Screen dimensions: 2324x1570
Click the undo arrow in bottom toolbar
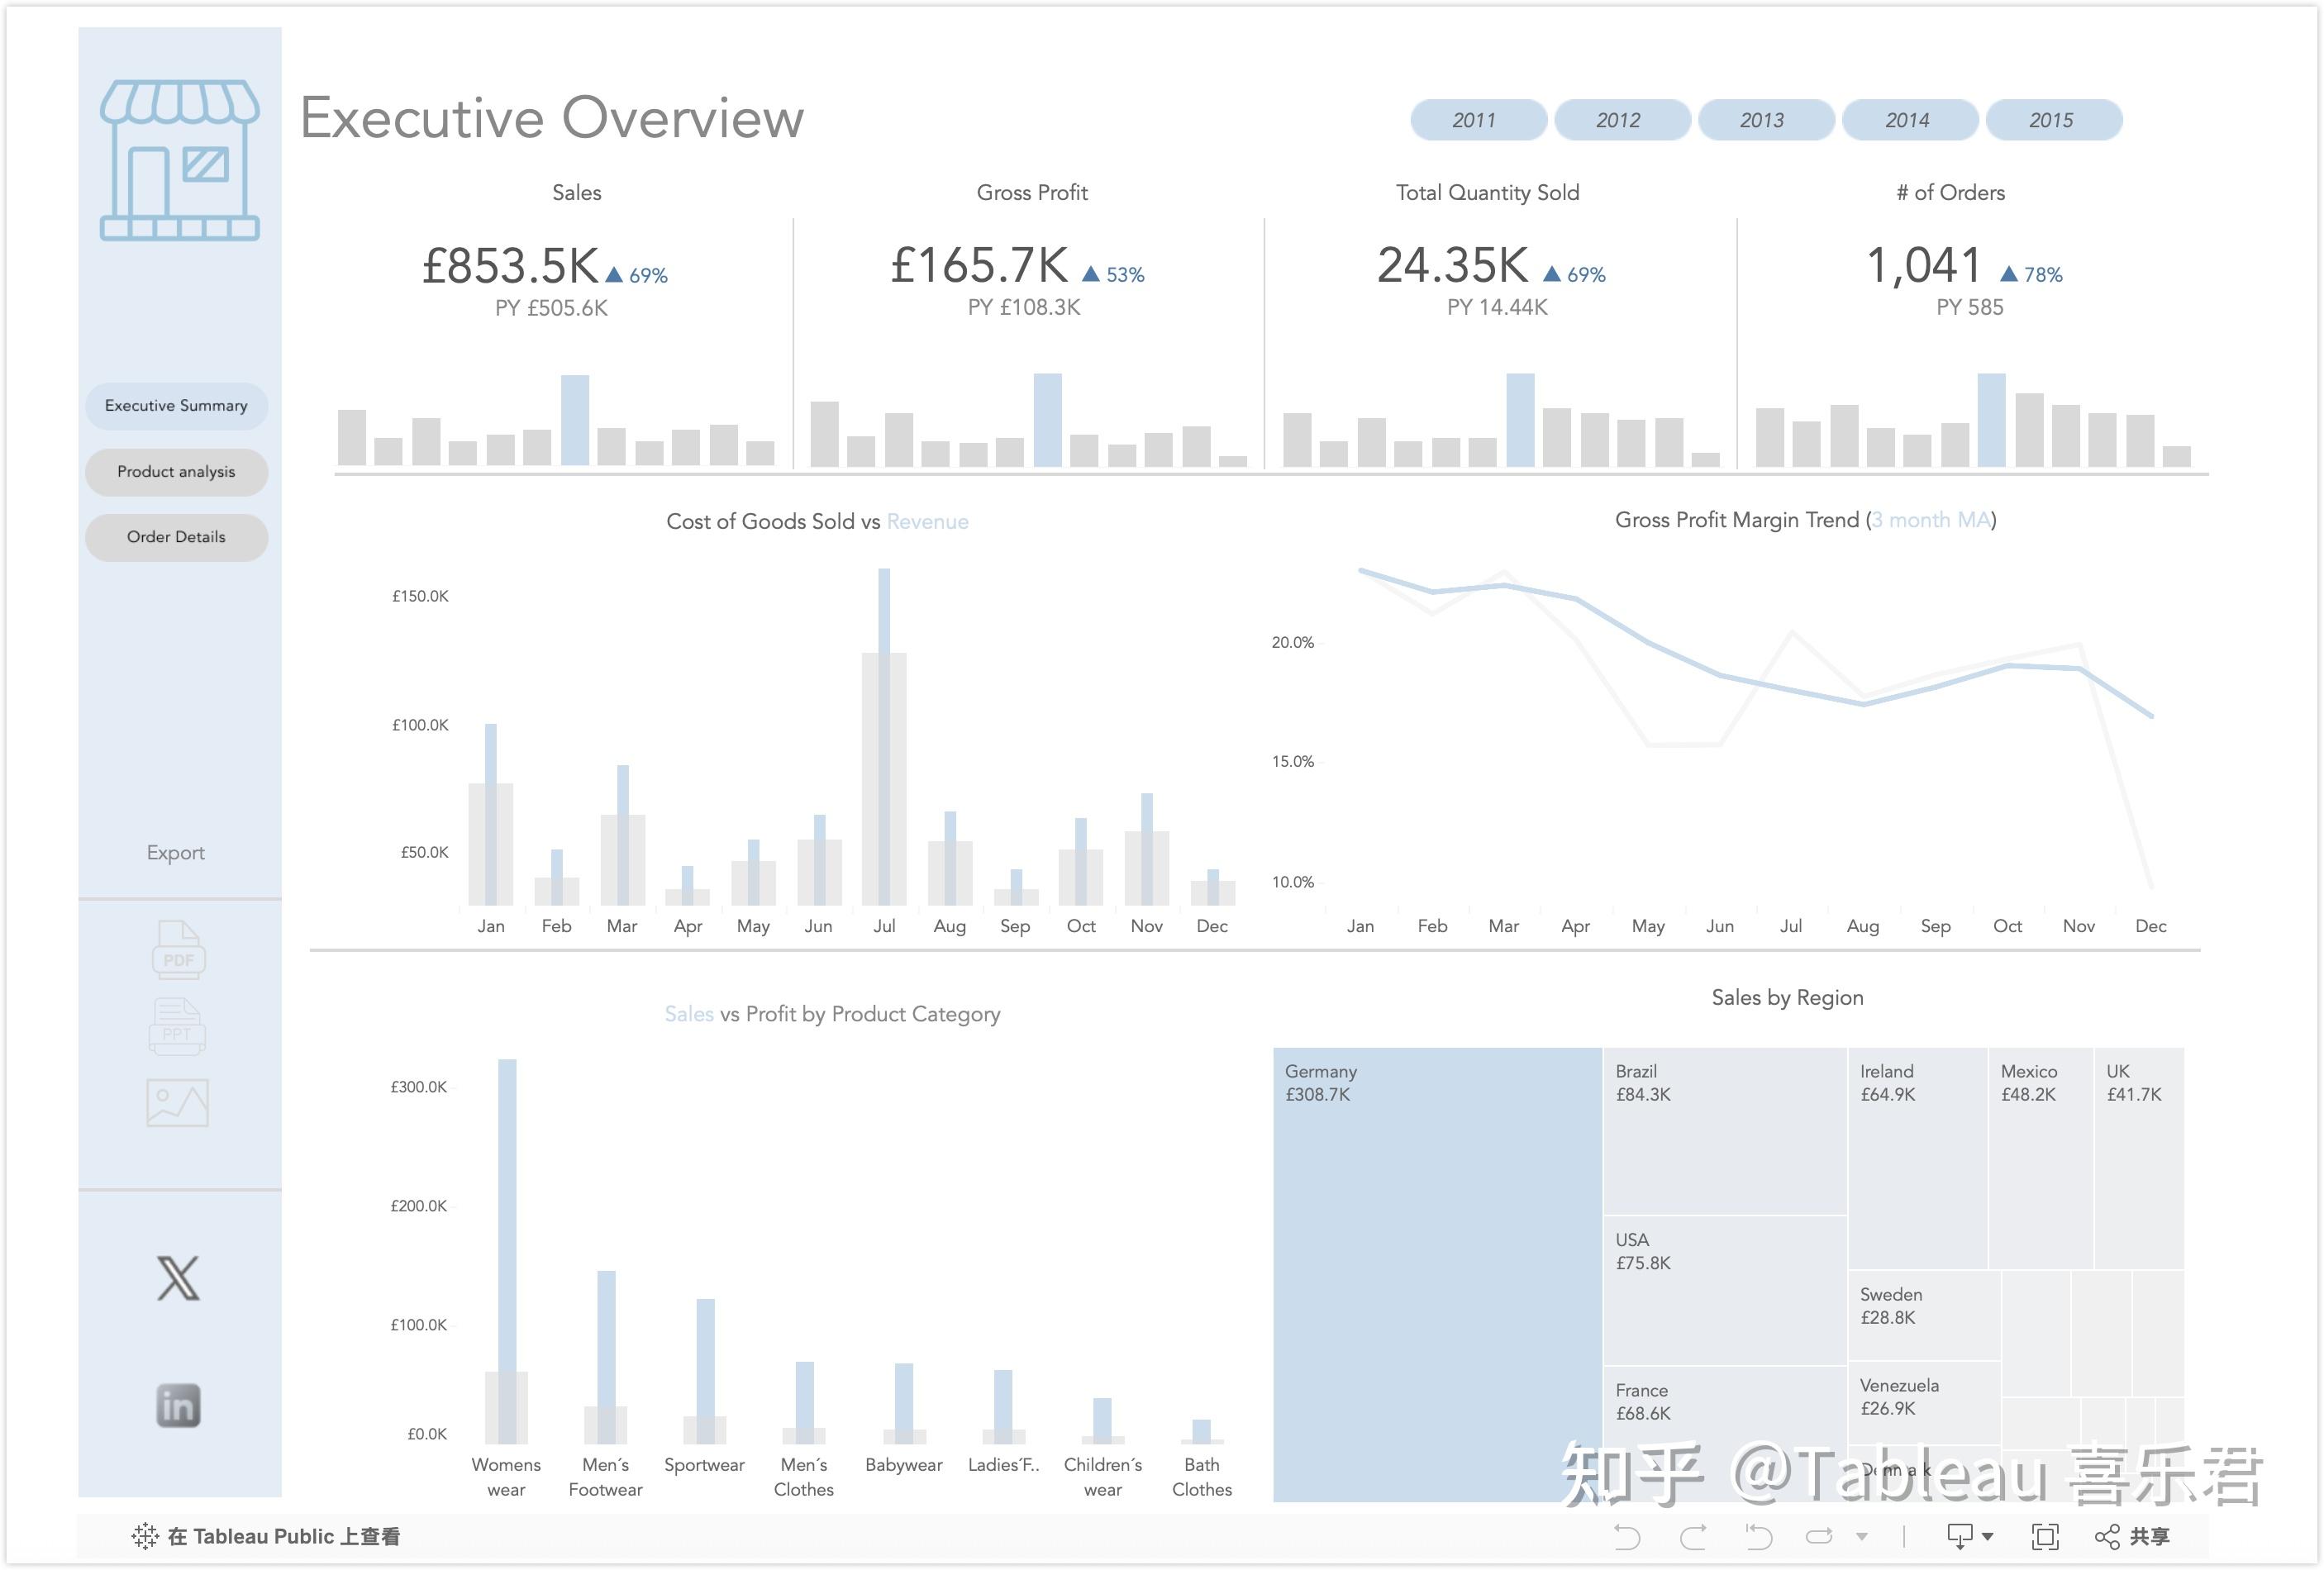pyautogui.click(x=1628, y=1536)
